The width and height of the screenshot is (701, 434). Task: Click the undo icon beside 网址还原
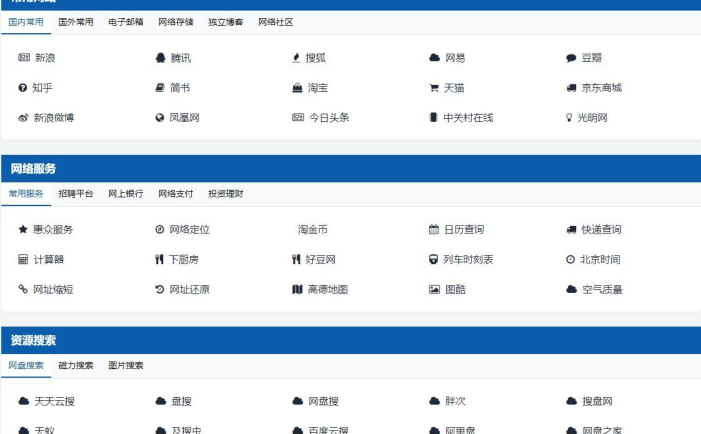point(160,289)
